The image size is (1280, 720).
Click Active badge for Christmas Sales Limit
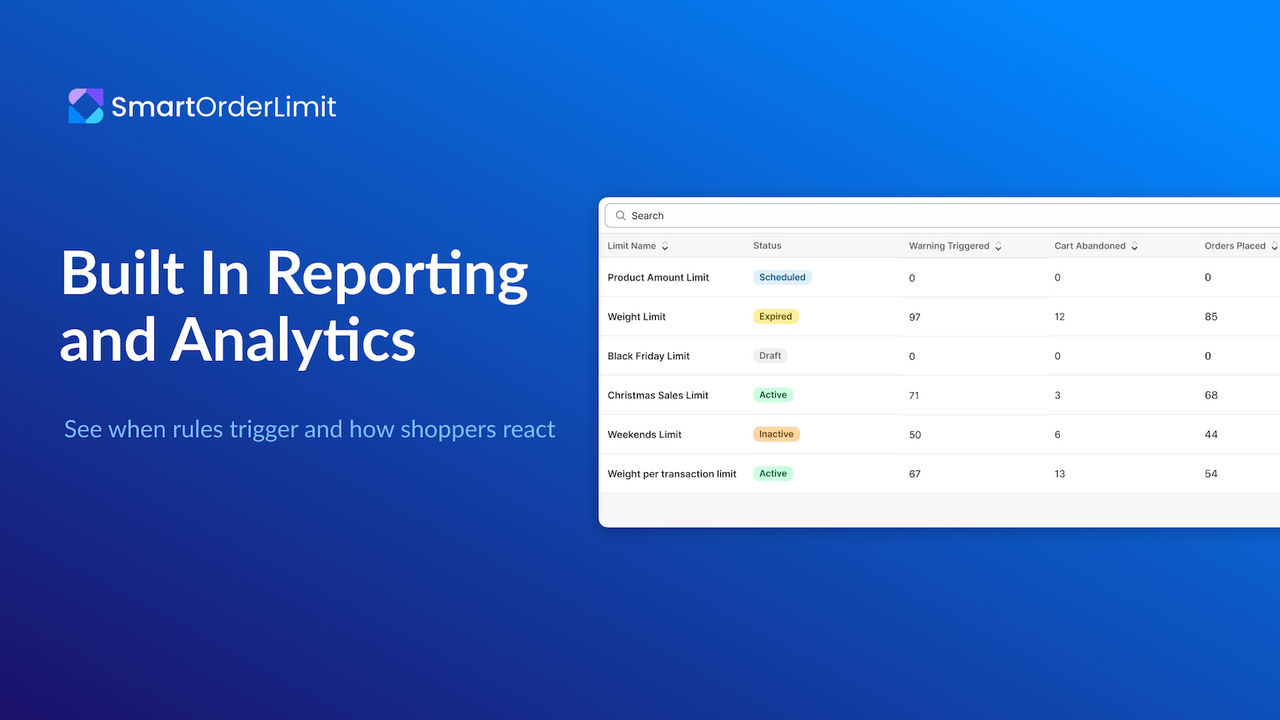coord(773,395)
